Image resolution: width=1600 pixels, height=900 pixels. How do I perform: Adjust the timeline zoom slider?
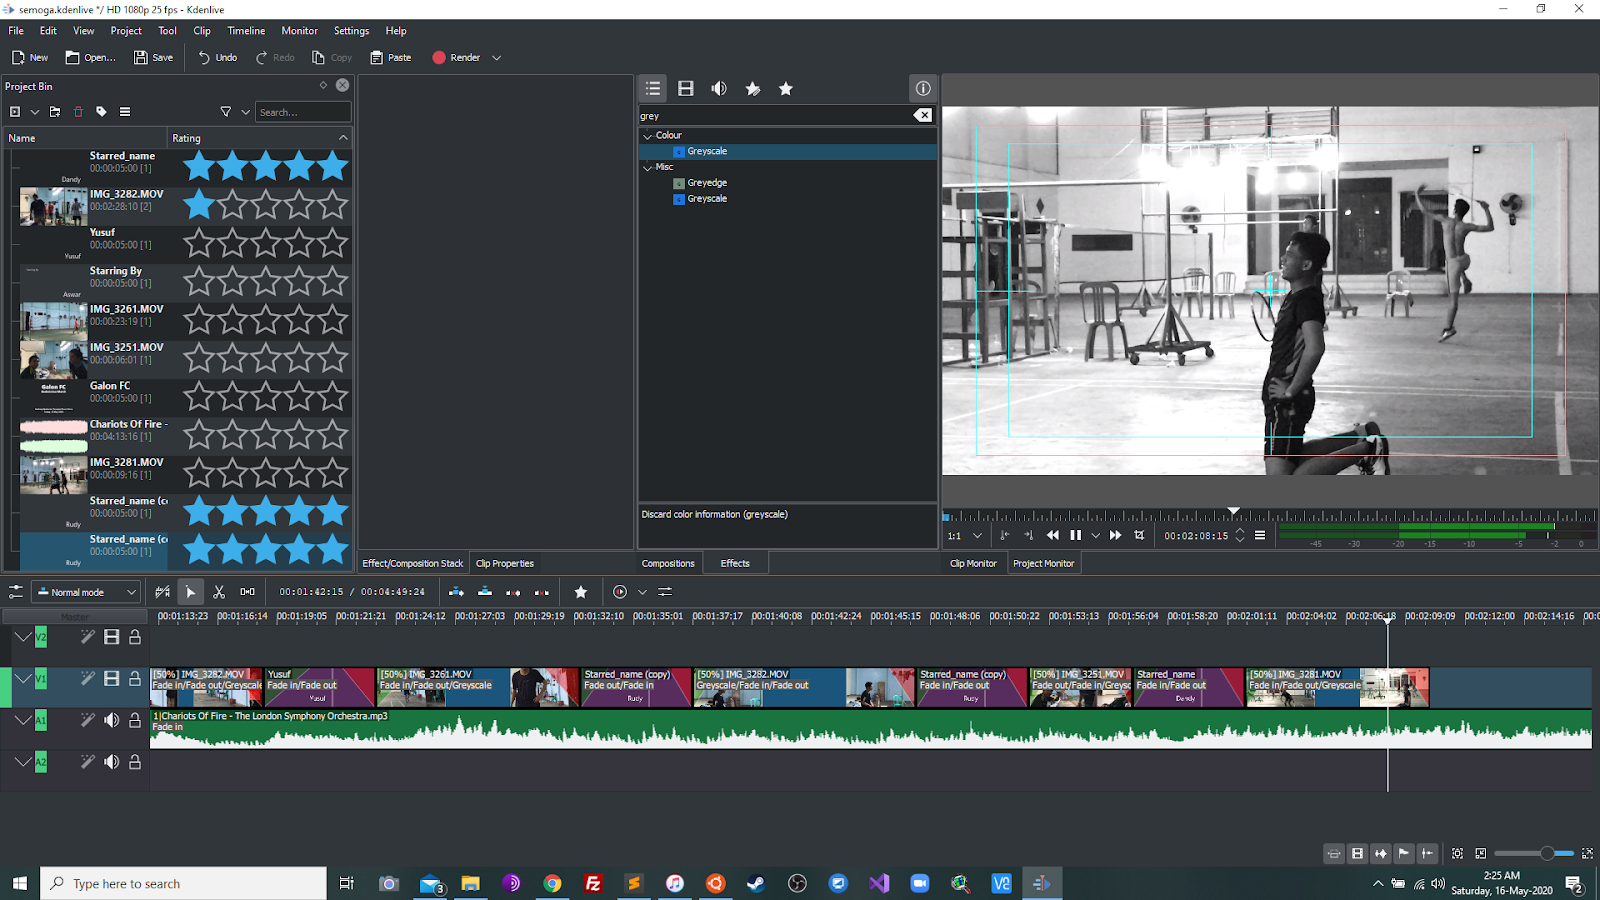pyautogui.click(x=1546, y=853)
